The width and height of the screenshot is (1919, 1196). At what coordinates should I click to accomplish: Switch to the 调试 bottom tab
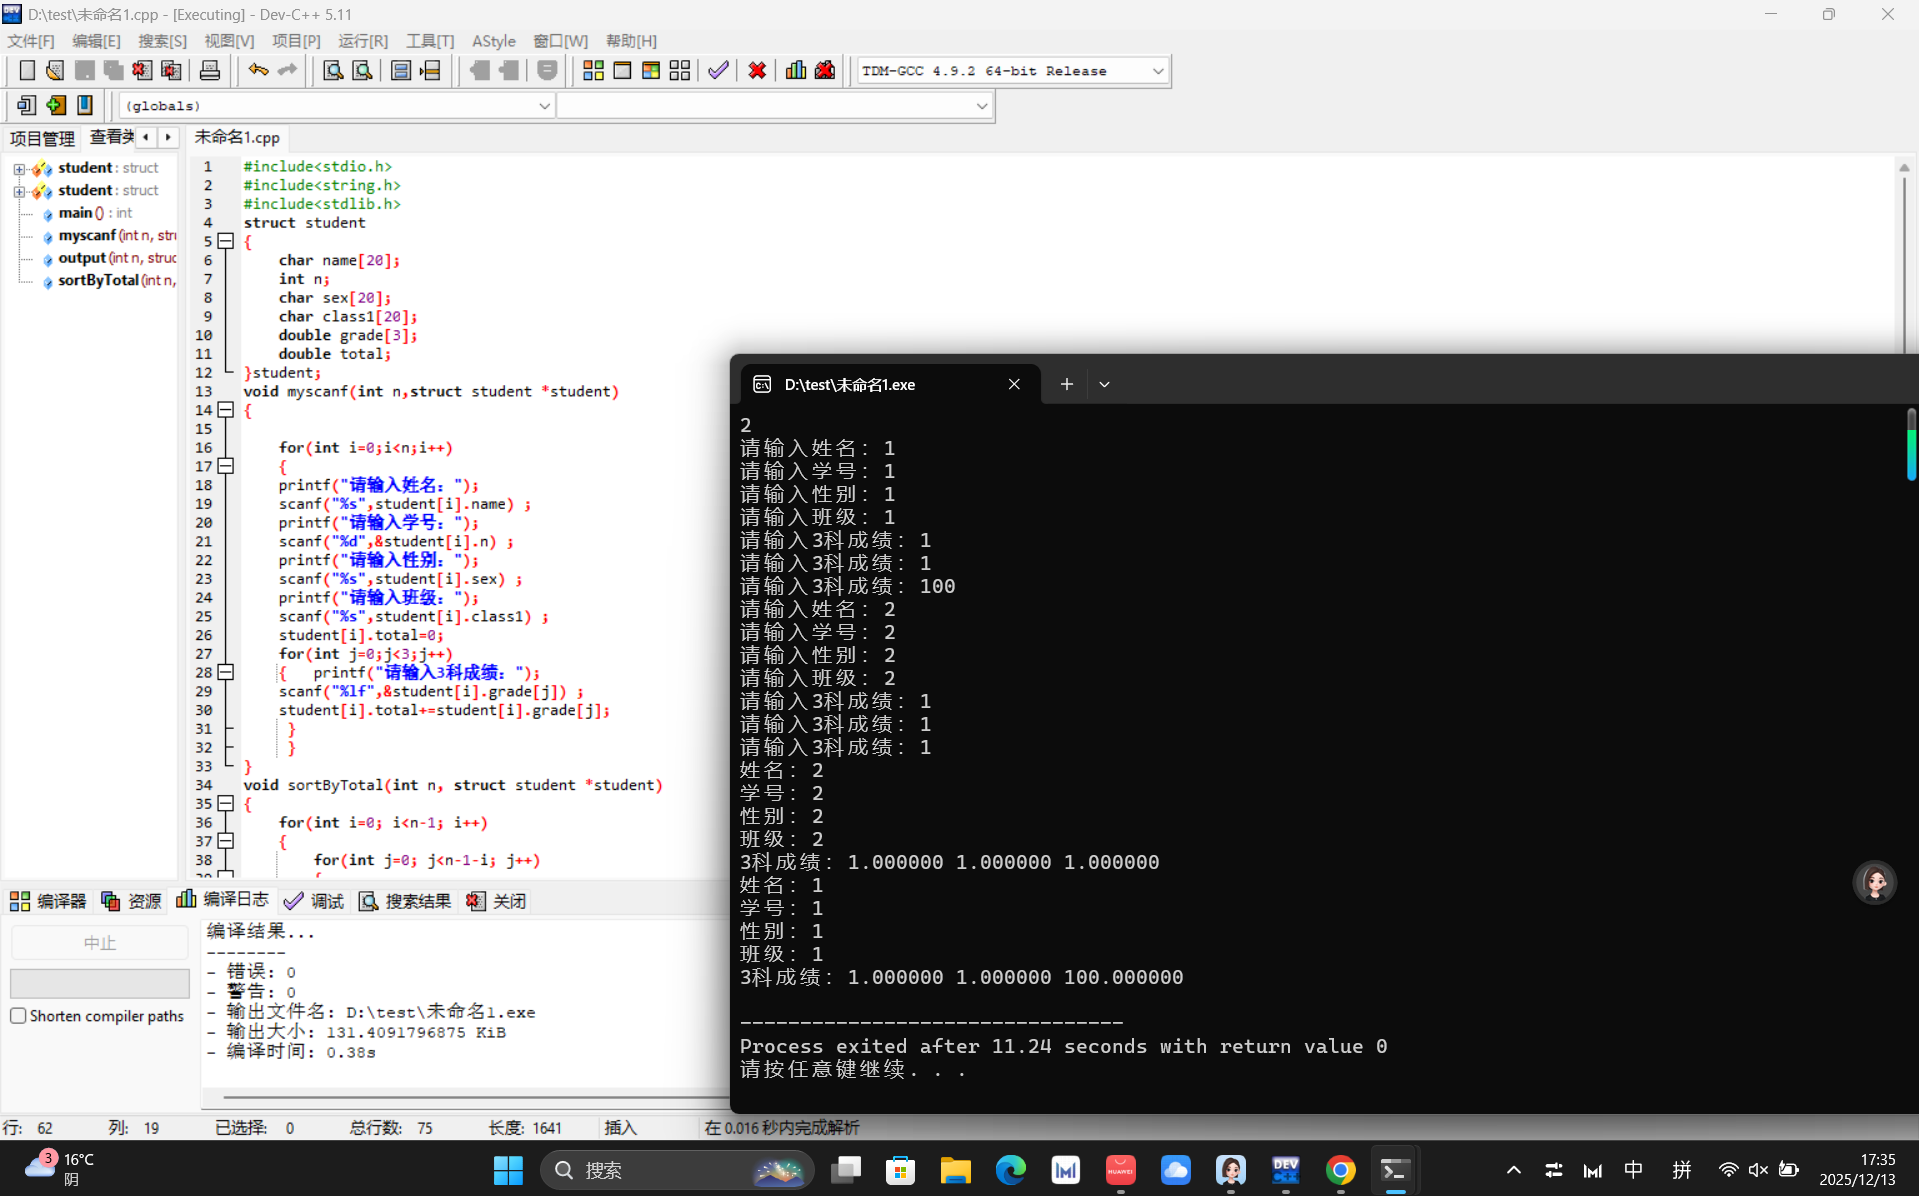(314, 901)
